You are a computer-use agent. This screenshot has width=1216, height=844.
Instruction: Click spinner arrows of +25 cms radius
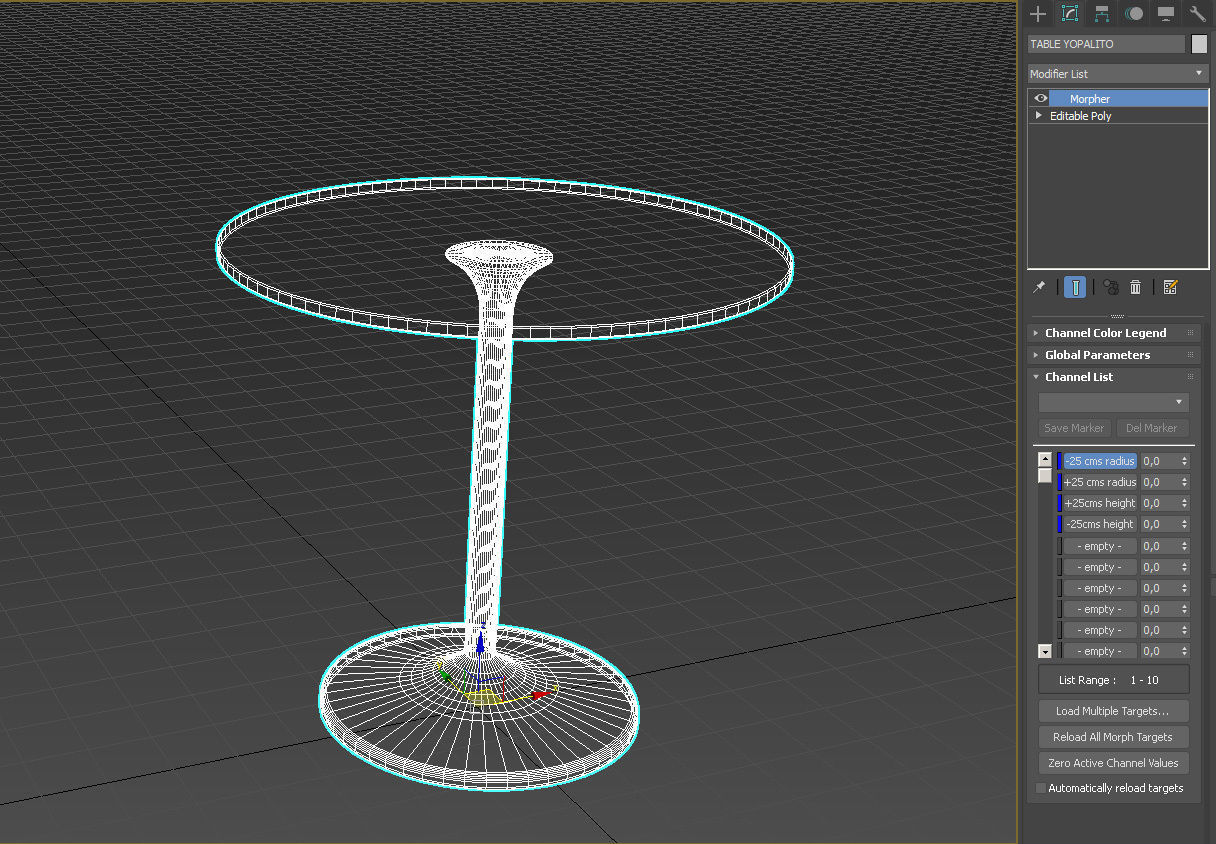[x=1185, y=482]
